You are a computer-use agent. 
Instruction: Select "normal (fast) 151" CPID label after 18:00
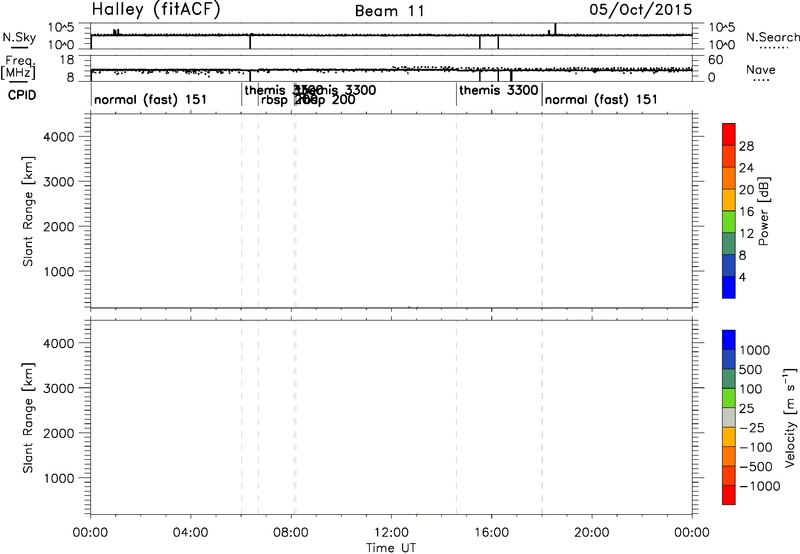coord(601,99)
